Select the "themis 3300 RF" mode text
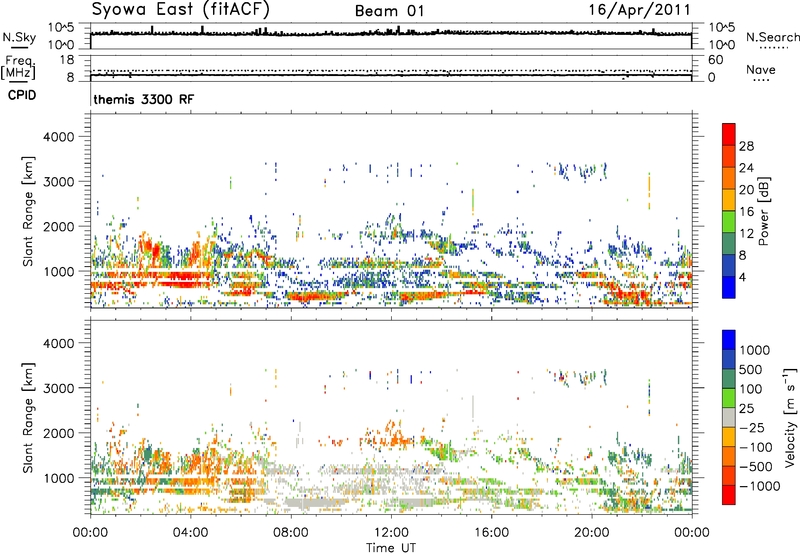Screen dimensions: 800x554 pyautogui.click(x=143, y=99)
